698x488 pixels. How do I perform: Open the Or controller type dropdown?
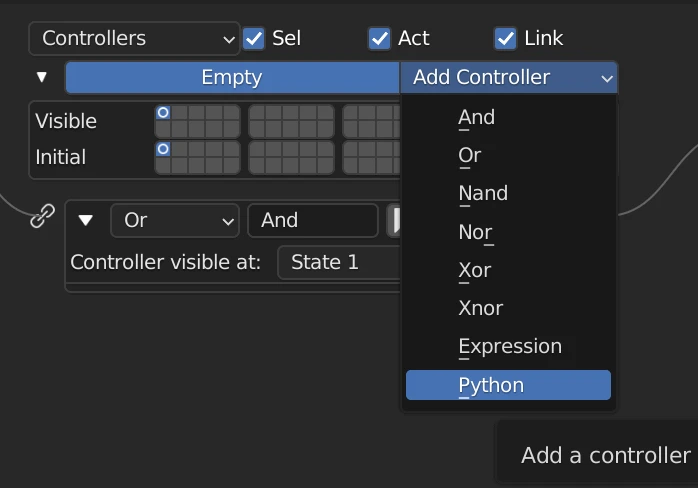click(175, 220)
